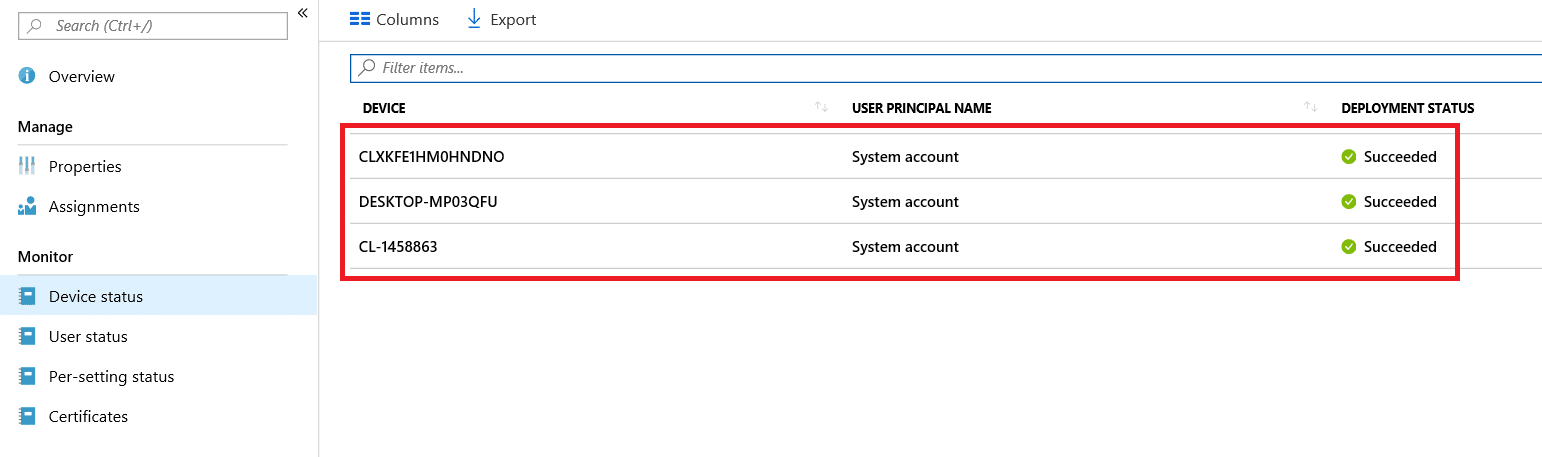Focus the Filter items field
1542x457 pixels.
(946, 68)
